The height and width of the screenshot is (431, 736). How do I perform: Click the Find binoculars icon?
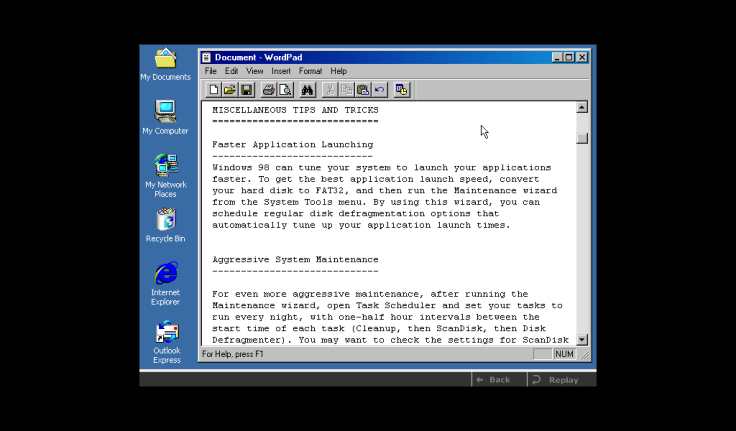pyautogui.click(x=307, y=90)
